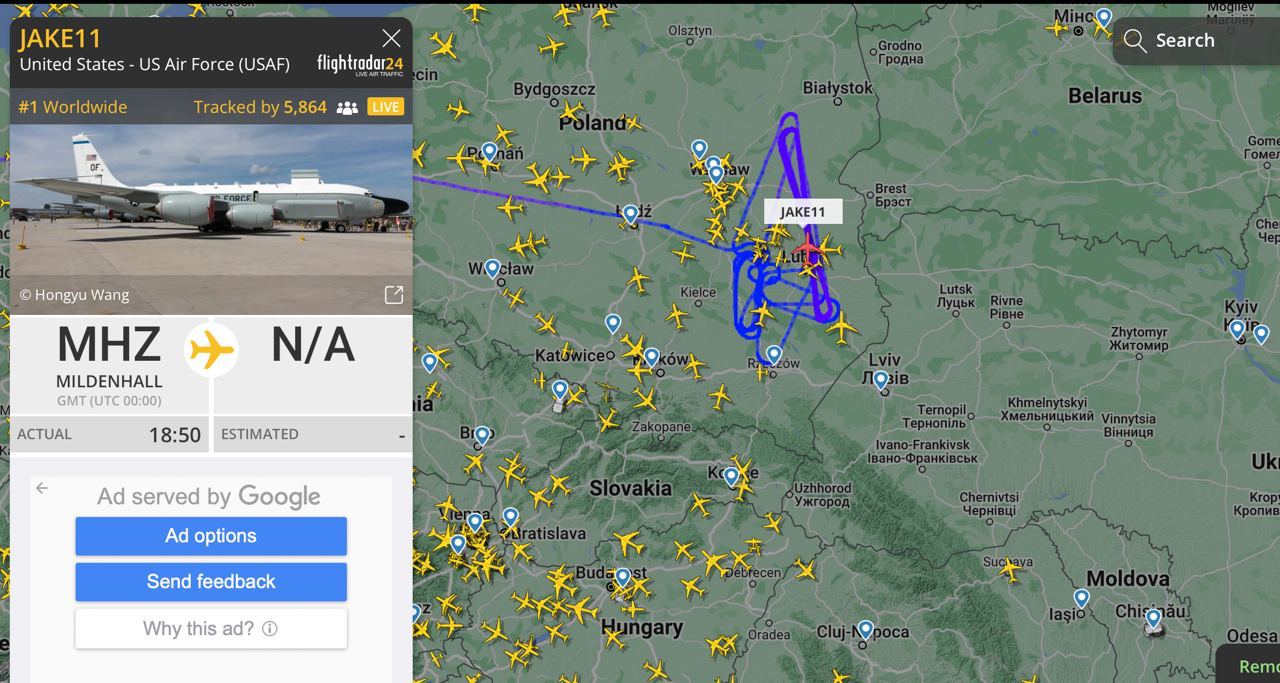This screenshot has height=683, width=1280.
Task: Click the Minsk airport pin
Action: pos(1103,18)
